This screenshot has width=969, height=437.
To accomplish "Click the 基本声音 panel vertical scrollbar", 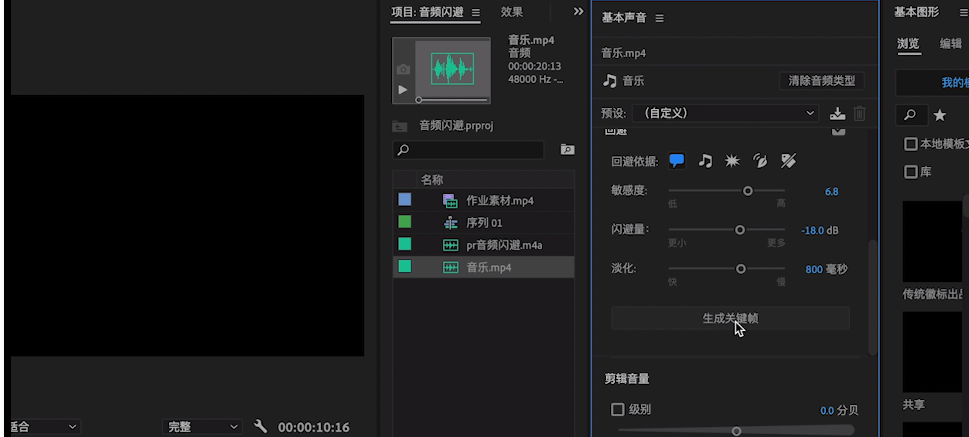I will coord(873,298).
